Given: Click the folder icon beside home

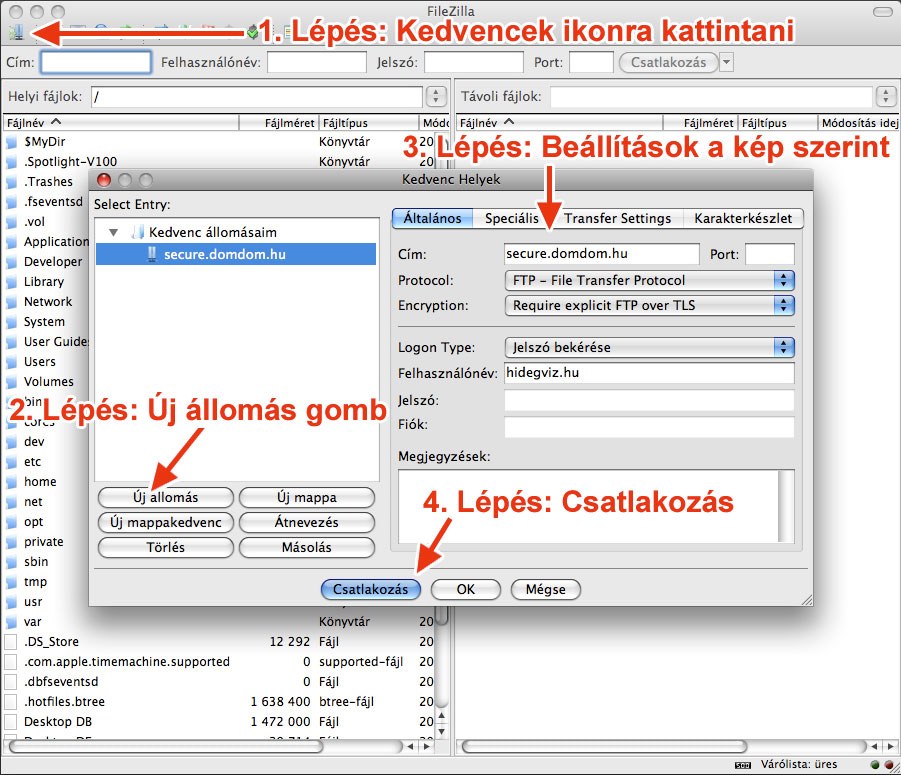Looking at the screenshot, I should 11,482.
